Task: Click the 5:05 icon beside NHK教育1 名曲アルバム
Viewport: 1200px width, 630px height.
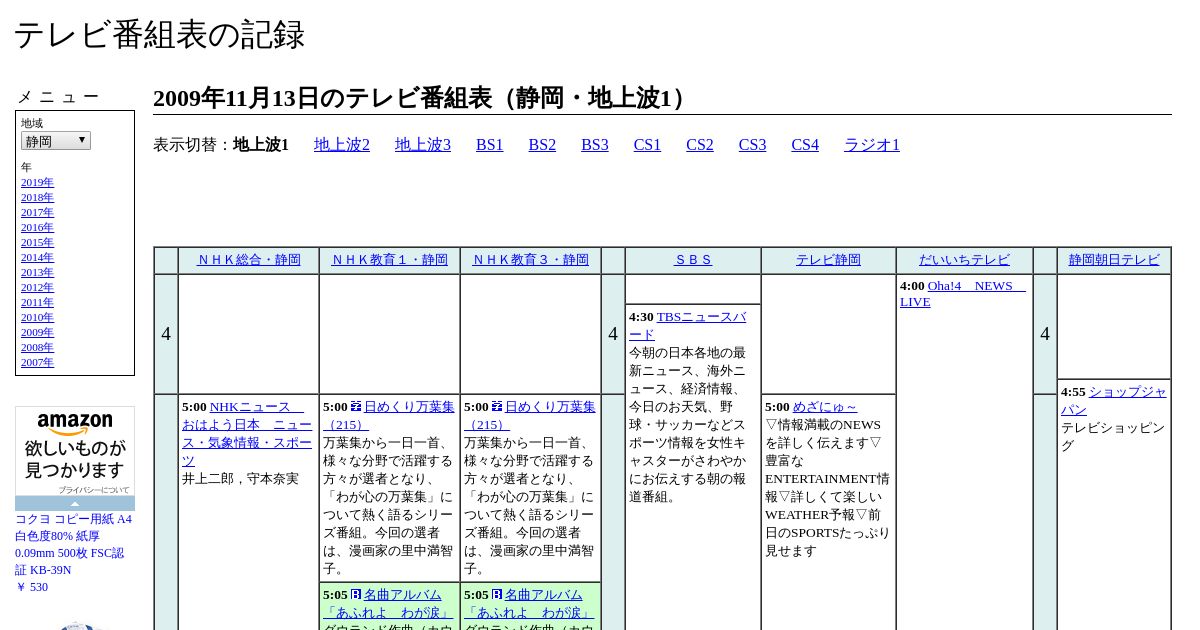Action: click(x=356, y=595)
